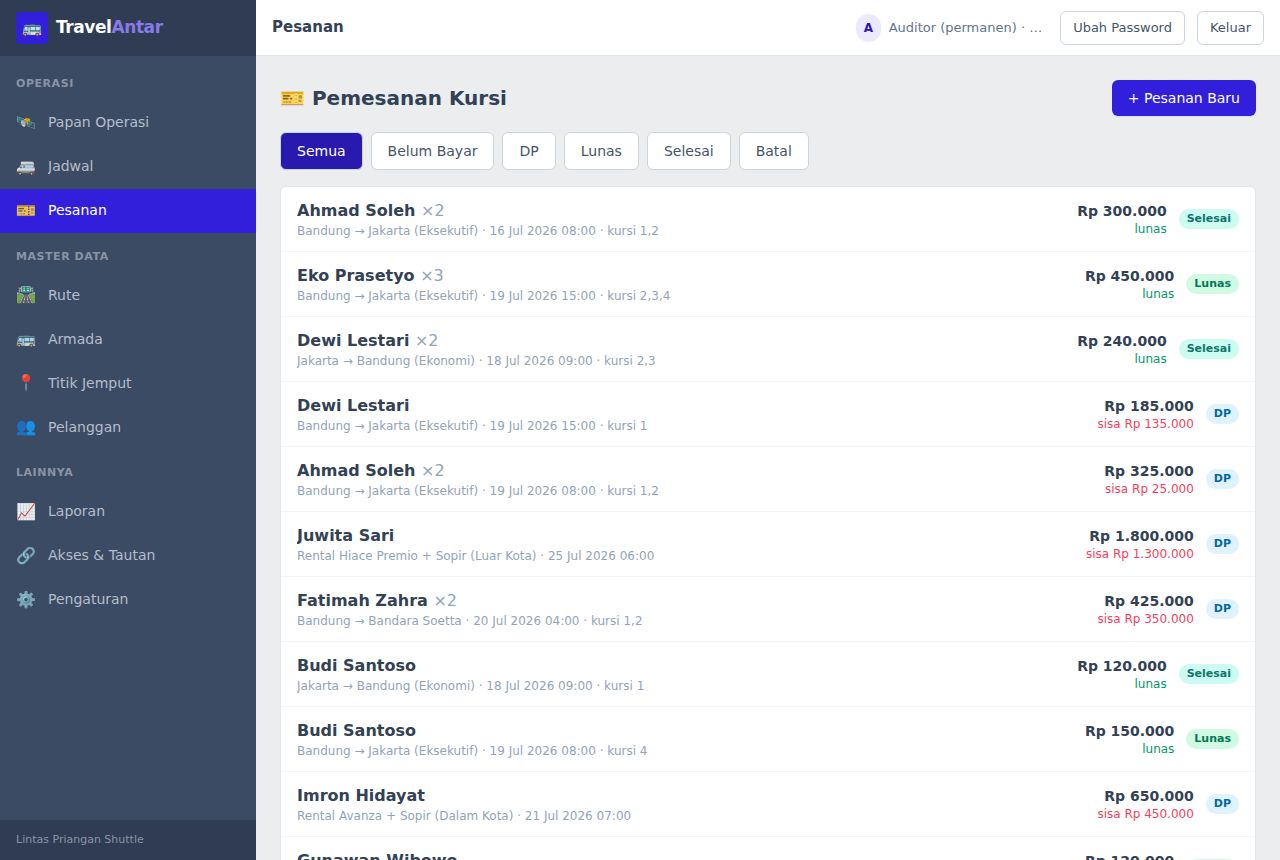Click the Papan Operasi sidebar icon
This screenshot has height=860, width=1280.
point(26,122)
